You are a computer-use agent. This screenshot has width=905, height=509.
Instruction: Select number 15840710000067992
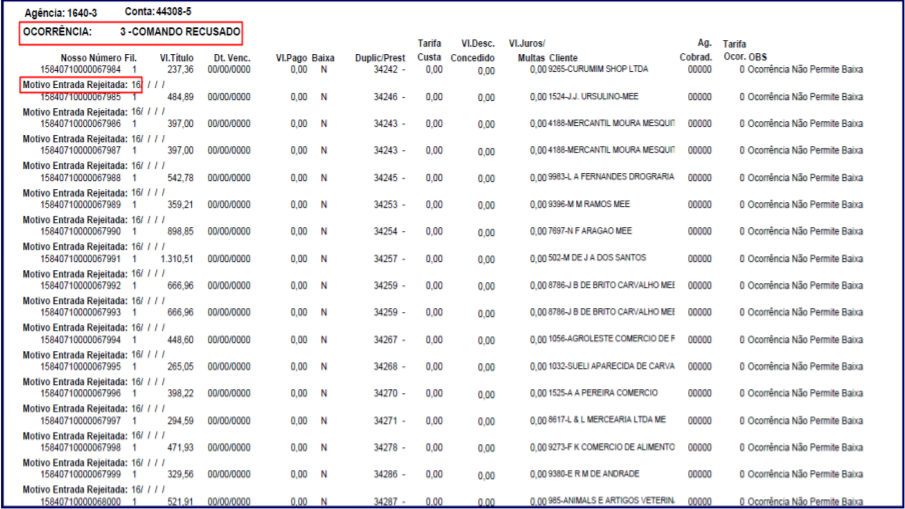tap(81, 286)
